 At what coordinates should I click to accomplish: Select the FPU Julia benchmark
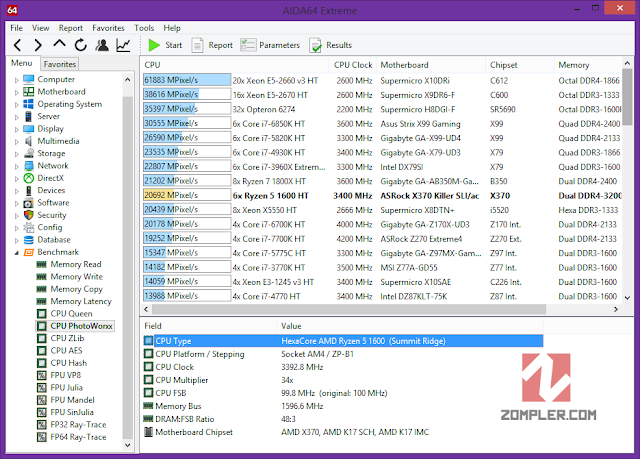(x=66, y=388)
